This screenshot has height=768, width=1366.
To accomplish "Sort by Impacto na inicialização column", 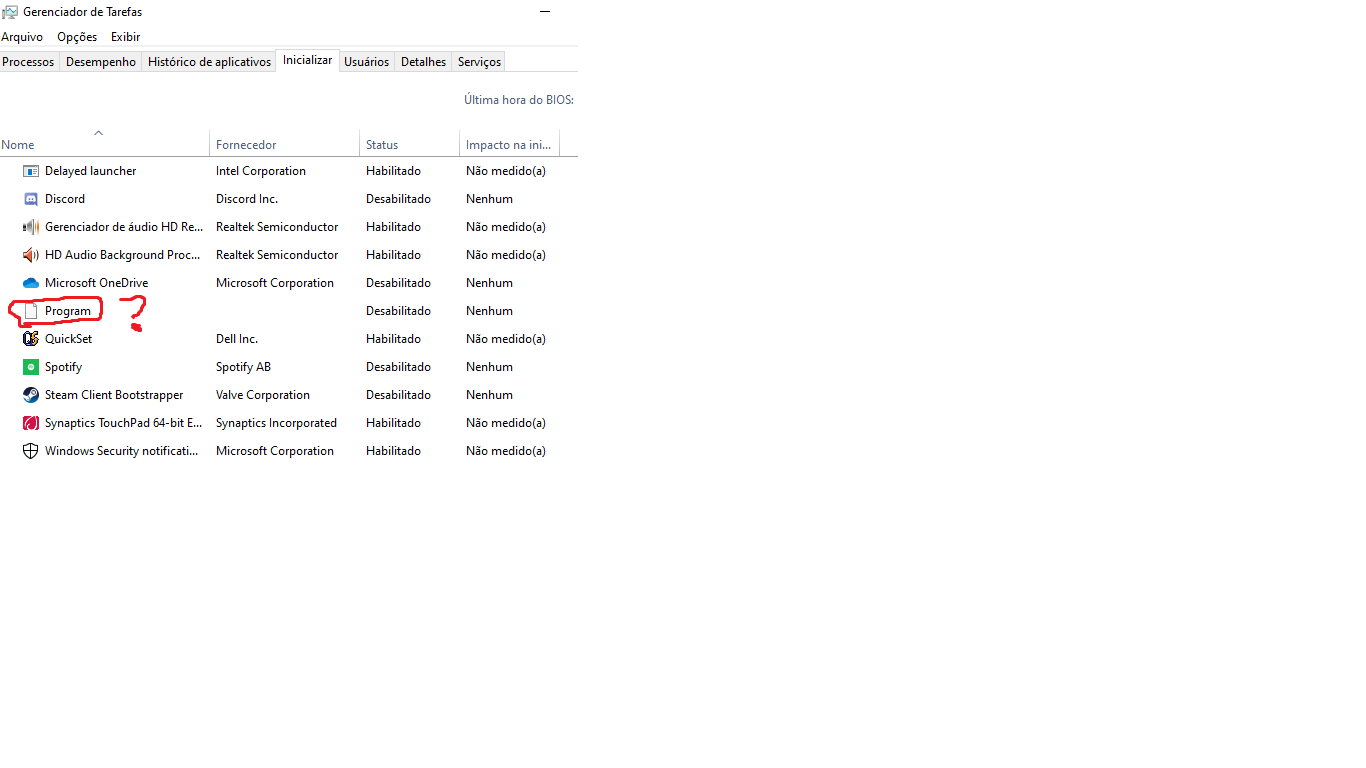I will point(510,143).
